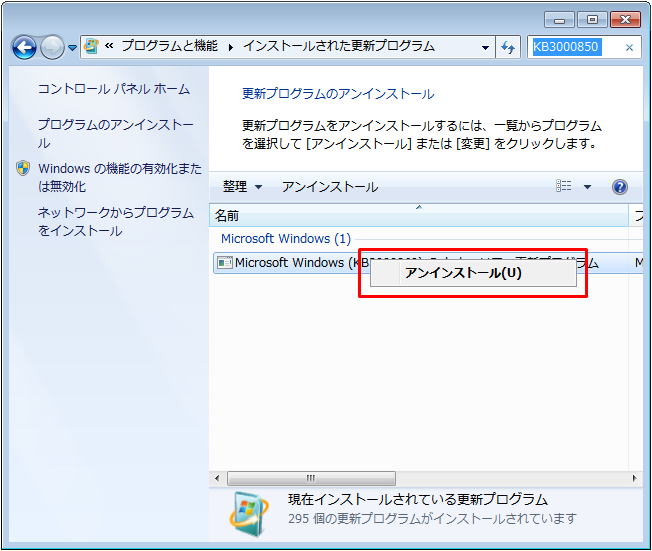The image size is (652, 551).
Task: Open the 整理 dropdown menu
Action: tap(242, 186)
